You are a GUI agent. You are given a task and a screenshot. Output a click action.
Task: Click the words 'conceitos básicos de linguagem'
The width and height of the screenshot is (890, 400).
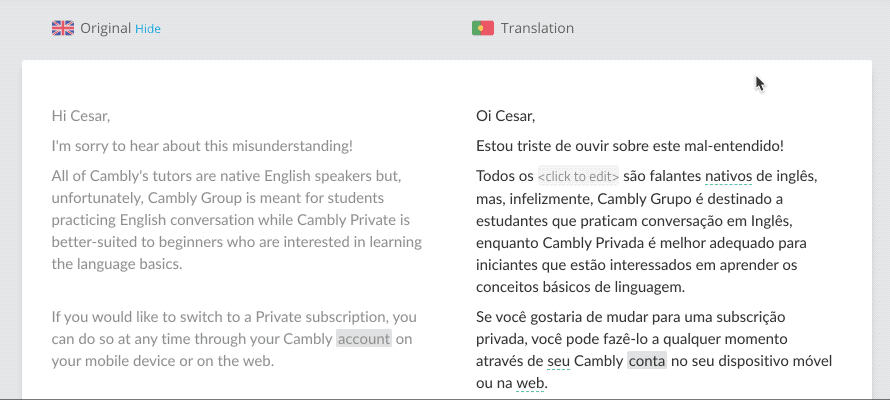581,287
